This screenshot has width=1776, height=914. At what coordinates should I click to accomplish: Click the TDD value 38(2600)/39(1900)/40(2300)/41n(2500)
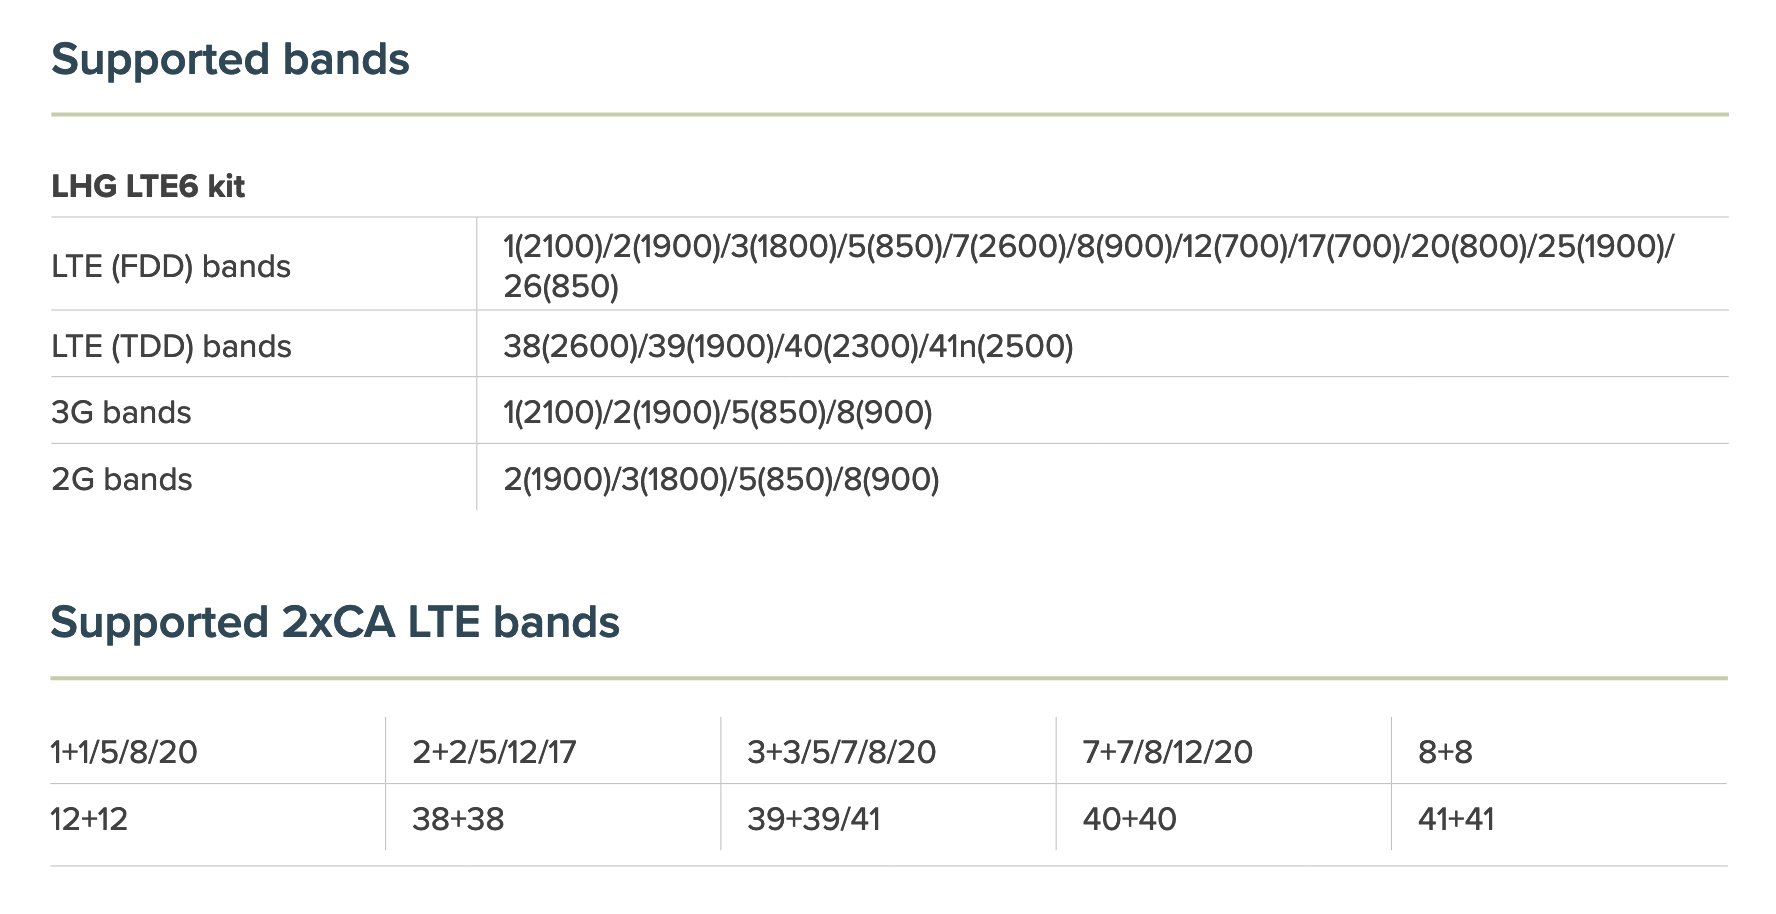coord(788,347)
